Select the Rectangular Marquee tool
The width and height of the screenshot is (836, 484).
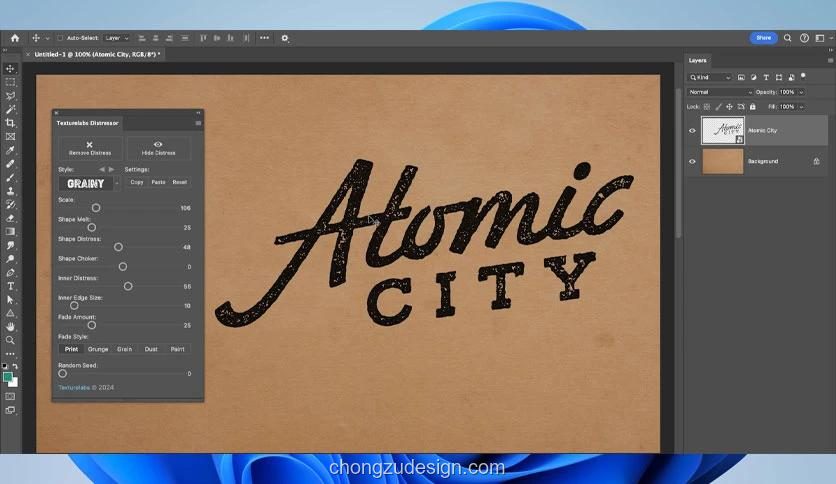coord(10,83)
